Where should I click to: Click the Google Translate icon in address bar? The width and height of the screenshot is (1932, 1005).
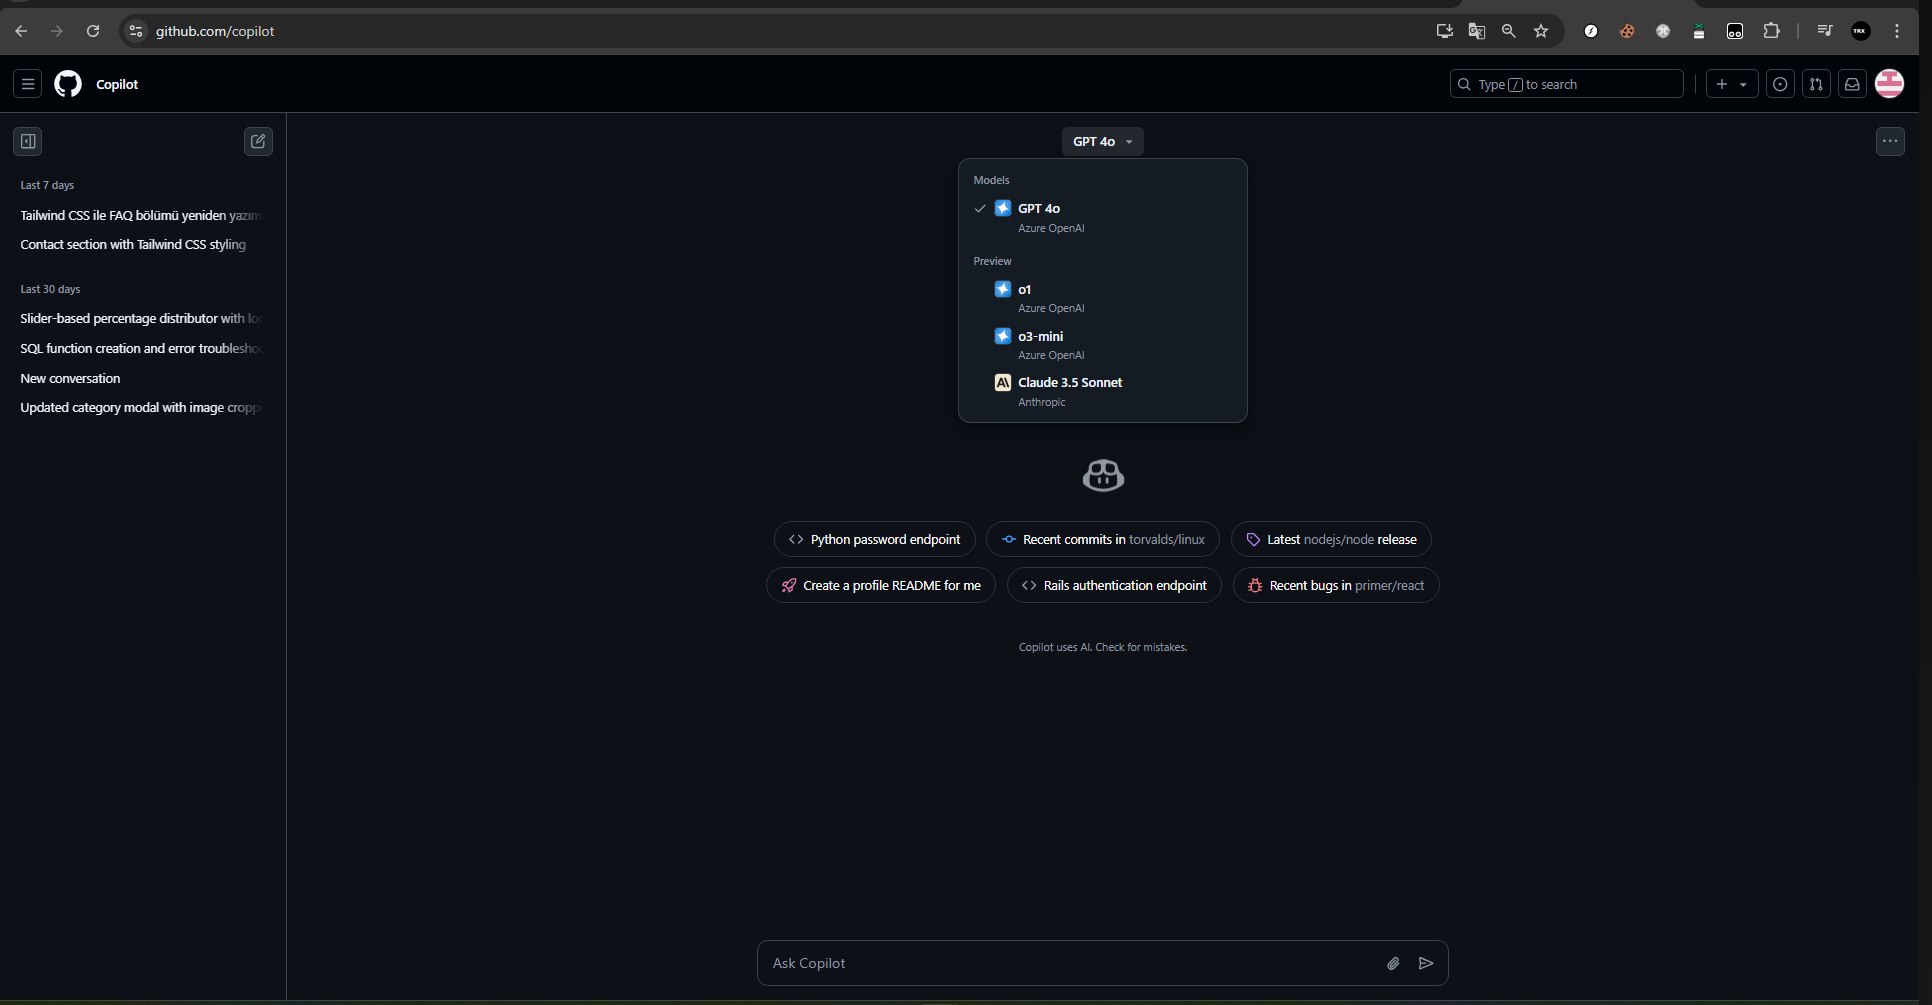[x=1476, y=31]
